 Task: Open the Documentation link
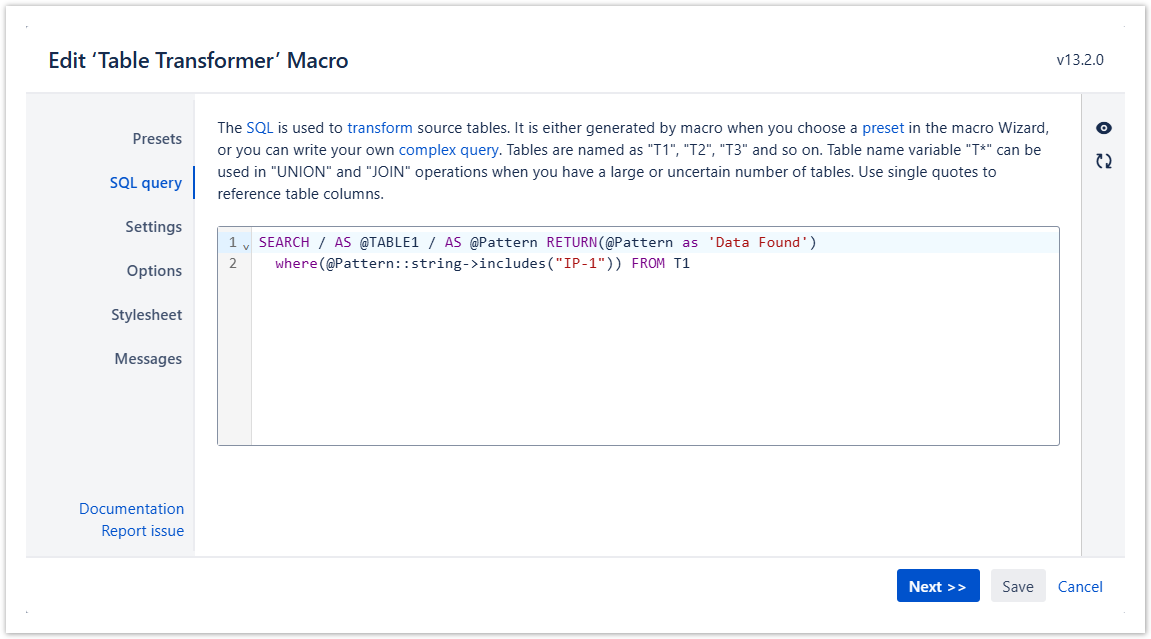tap(131, 509)
